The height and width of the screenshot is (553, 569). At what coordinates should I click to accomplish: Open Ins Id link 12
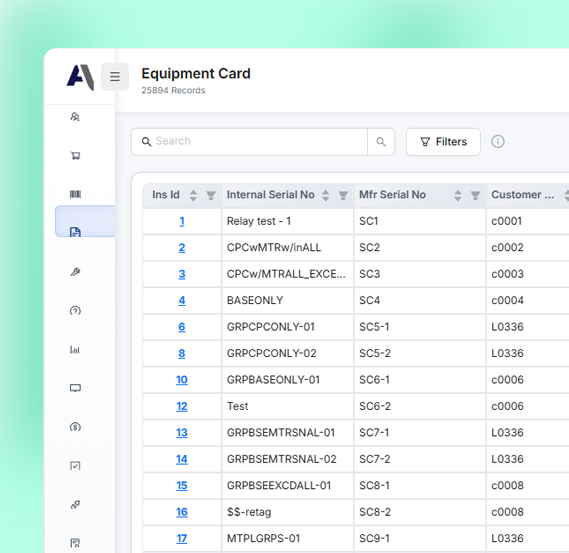click(x=182, y=406)
